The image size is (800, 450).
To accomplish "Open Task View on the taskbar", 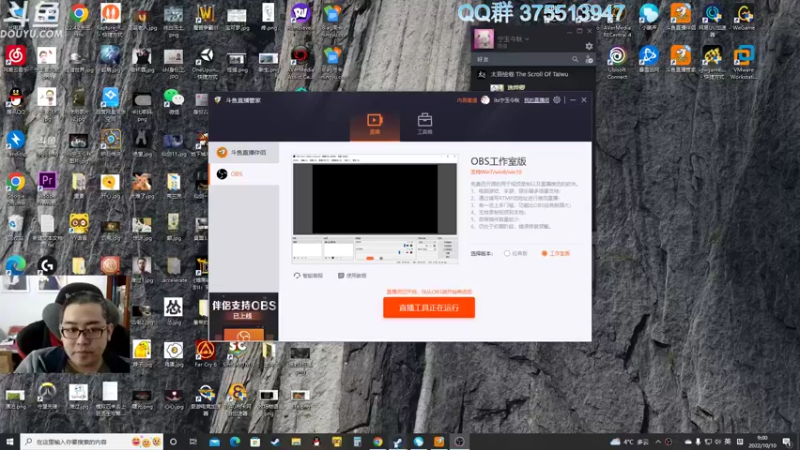I will pos(193,441).
